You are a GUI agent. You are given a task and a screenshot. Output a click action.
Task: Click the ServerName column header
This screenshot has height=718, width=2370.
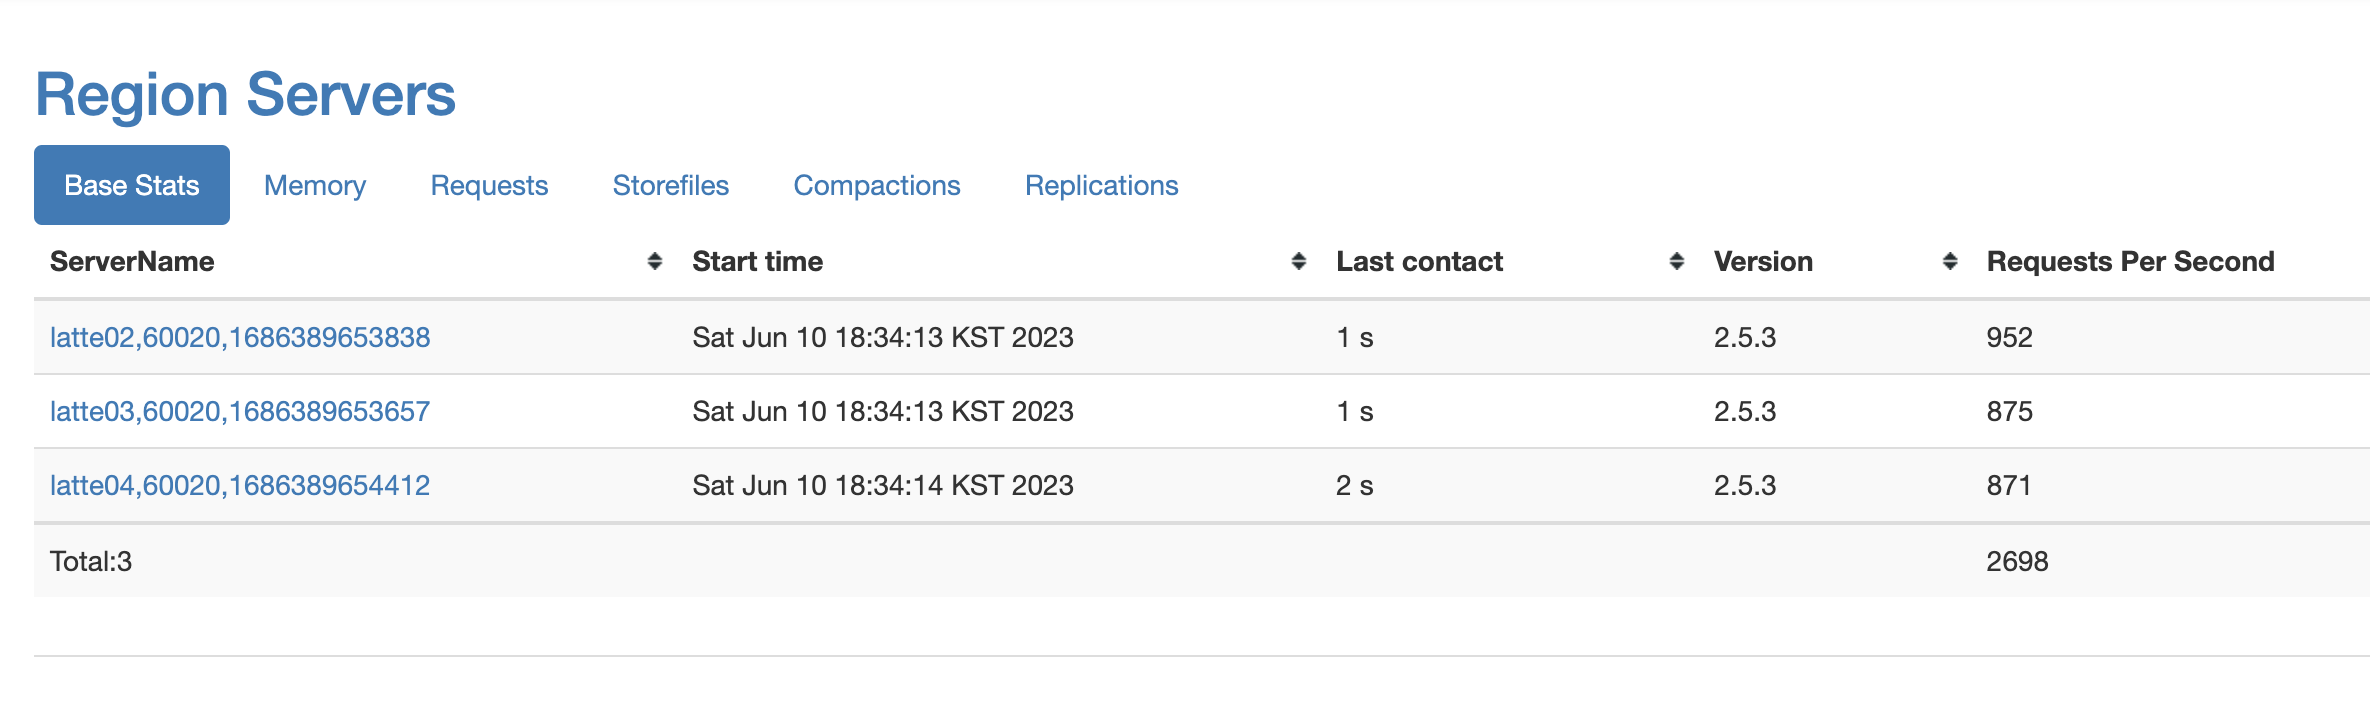click(132, 261)
